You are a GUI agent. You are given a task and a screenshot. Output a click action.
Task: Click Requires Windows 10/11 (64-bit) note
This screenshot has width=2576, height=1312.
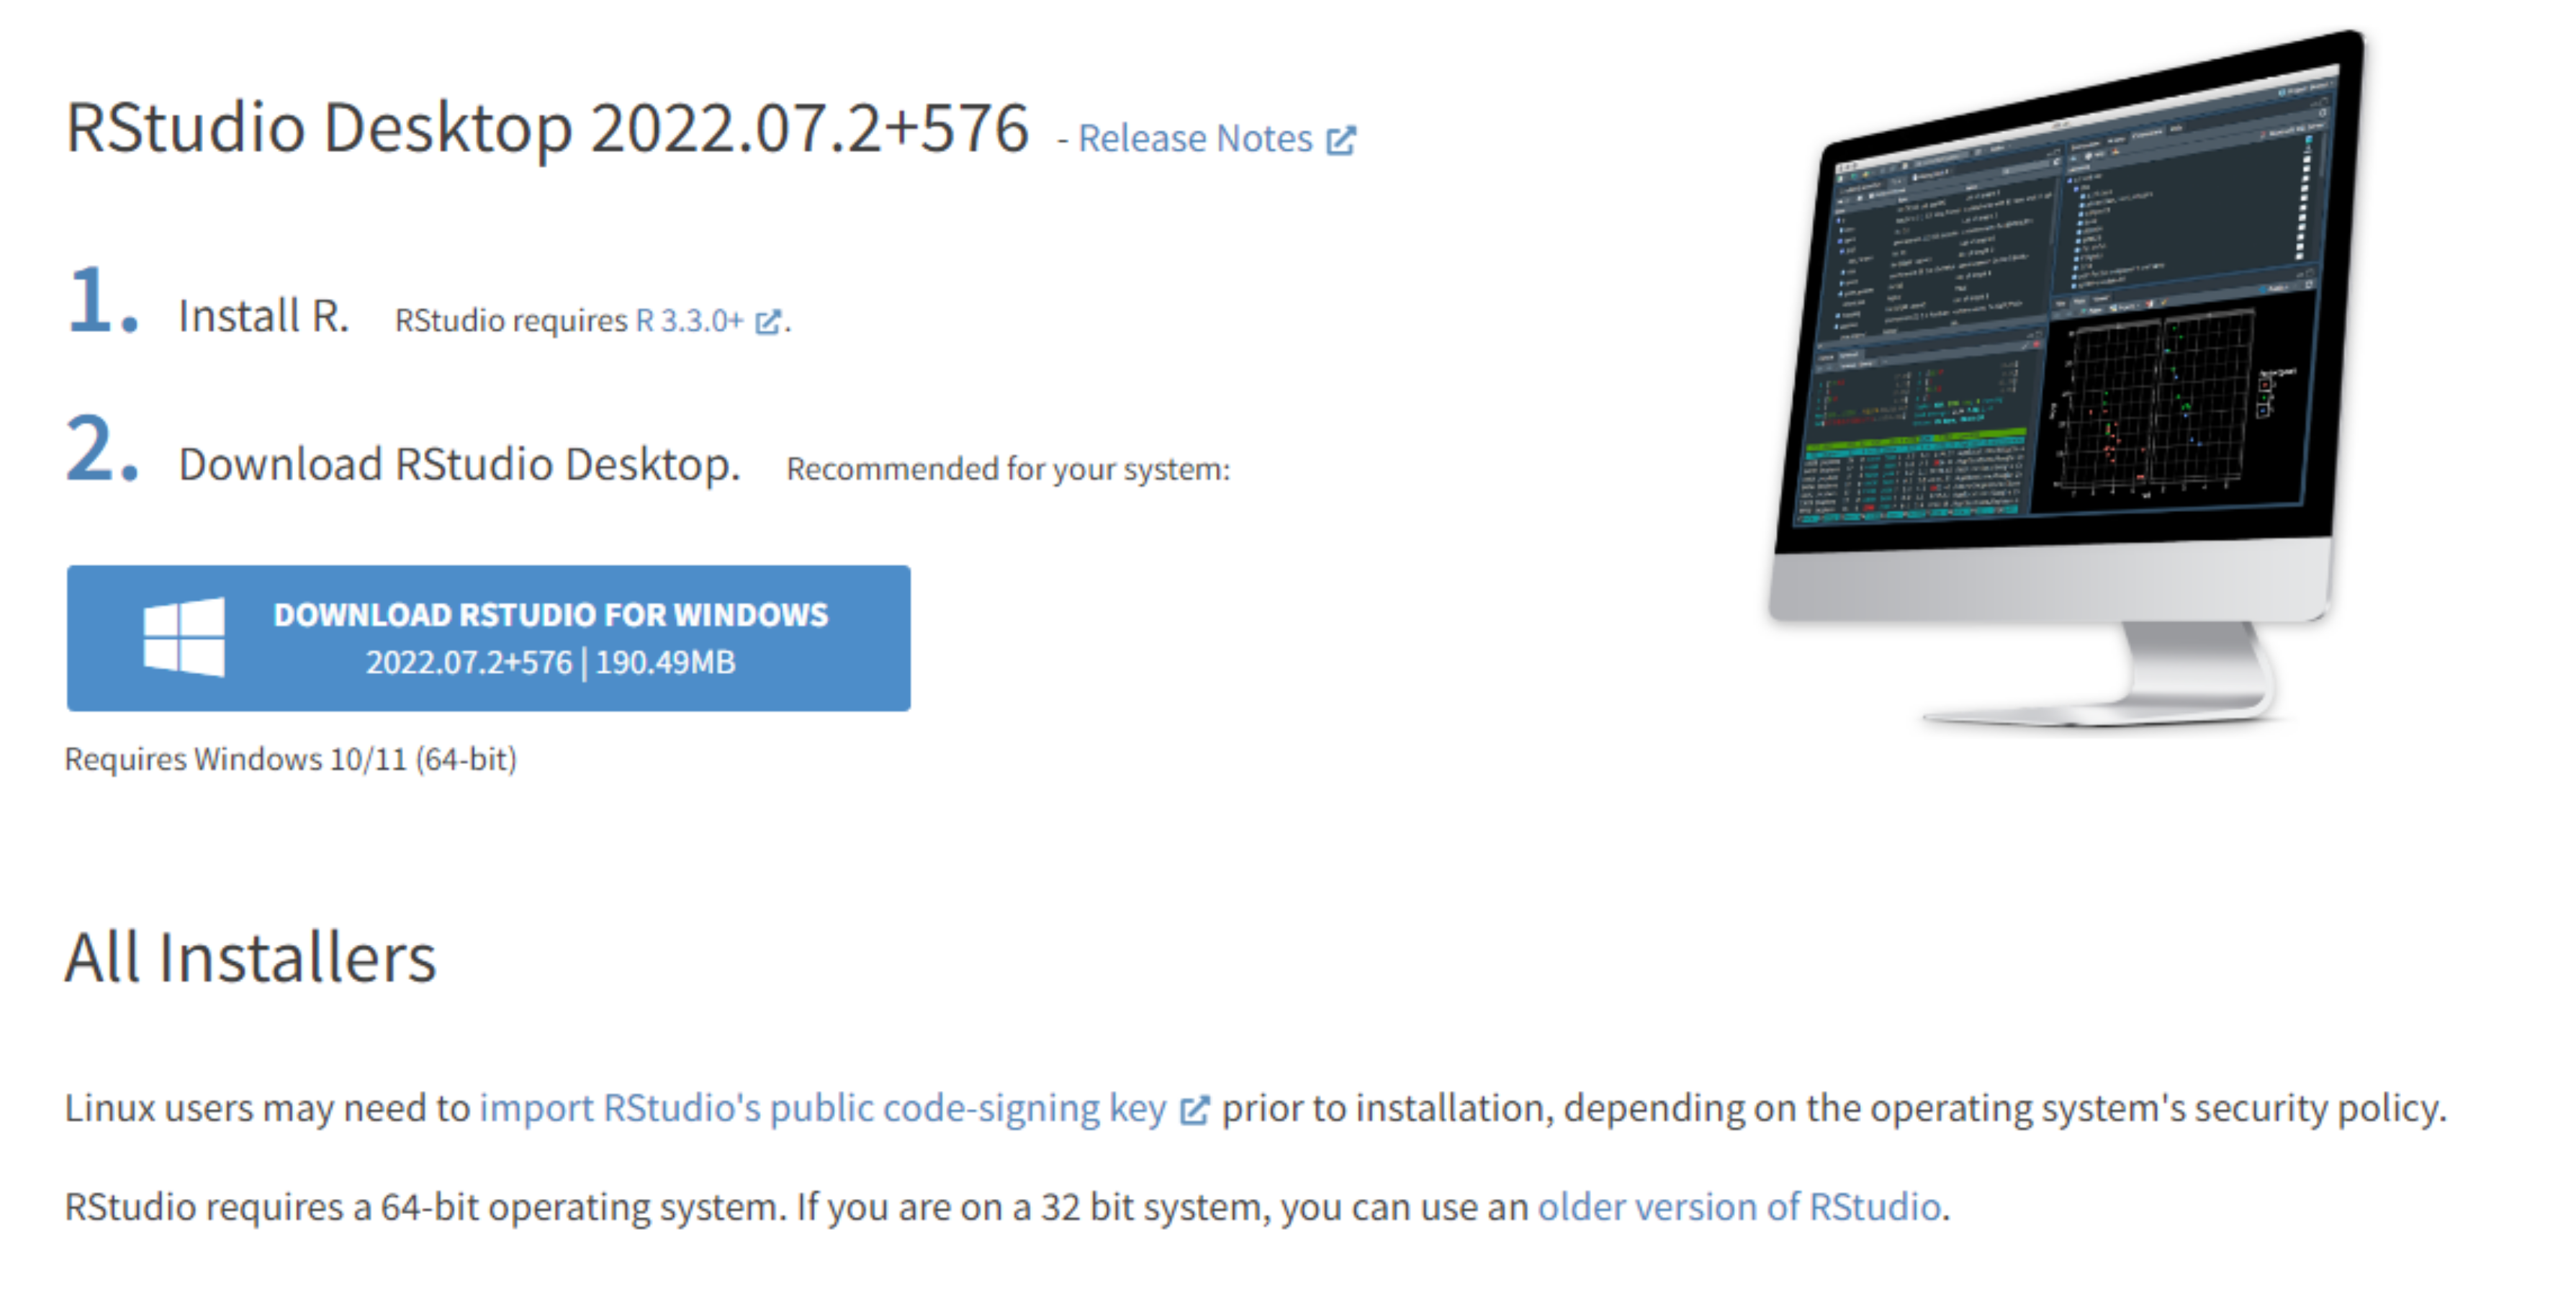pos(290,759)
